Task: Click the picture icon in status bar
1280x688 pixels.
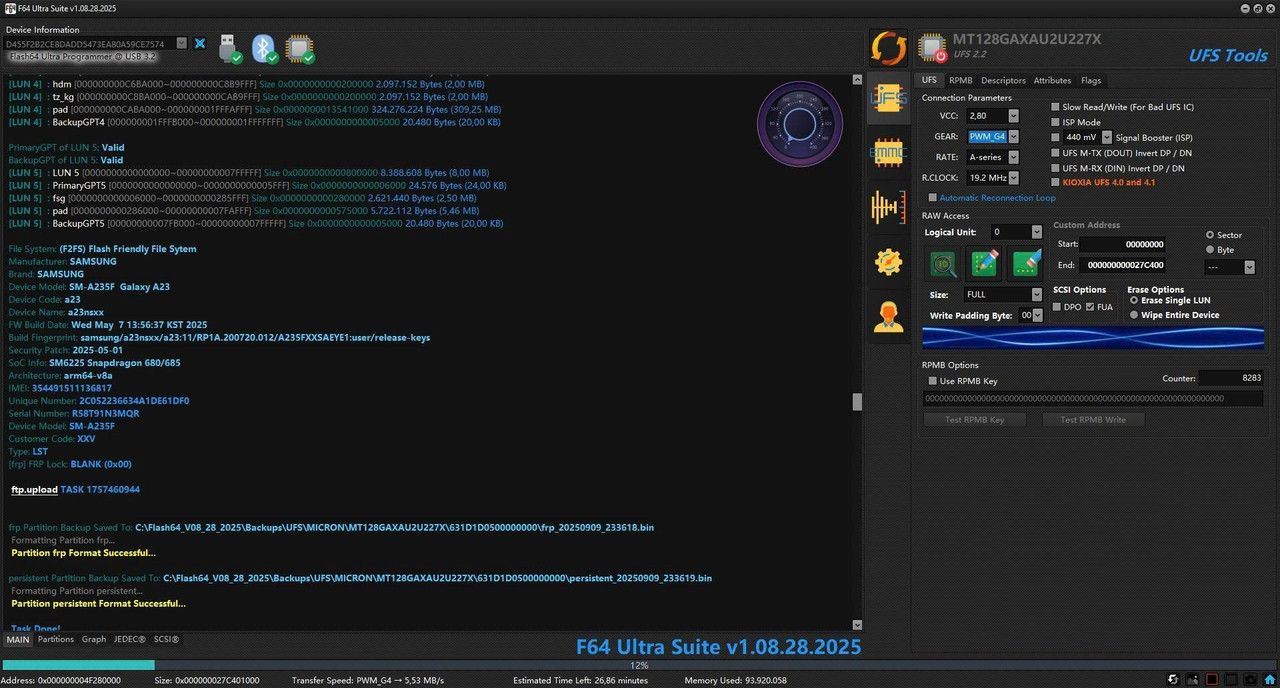Action: tap(1193, 680)
